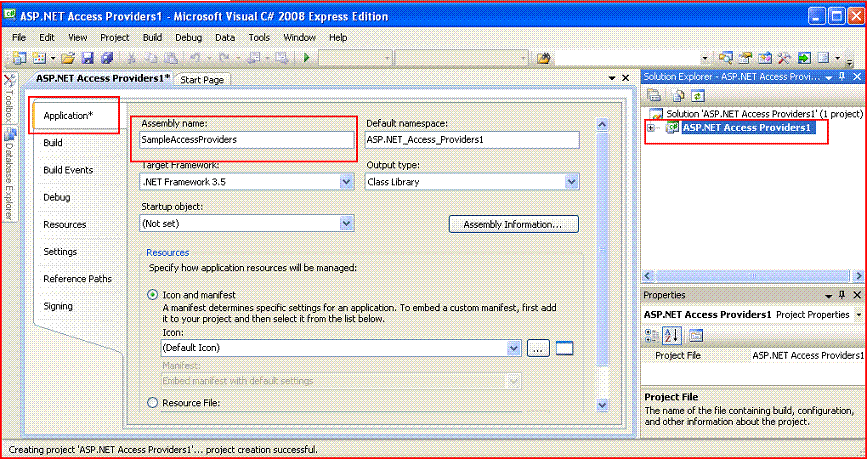Select the Signing settings tab
The image size is (867, 459).
tap(58, 306)
